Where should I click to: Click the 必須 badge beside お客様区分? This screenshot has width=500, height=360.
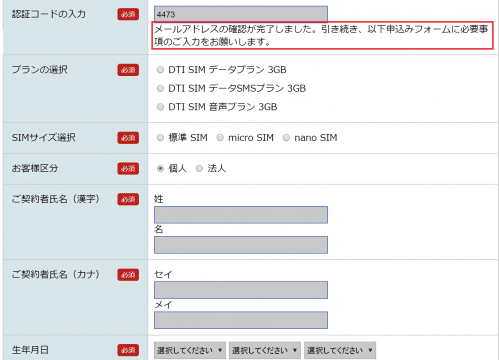128,169
